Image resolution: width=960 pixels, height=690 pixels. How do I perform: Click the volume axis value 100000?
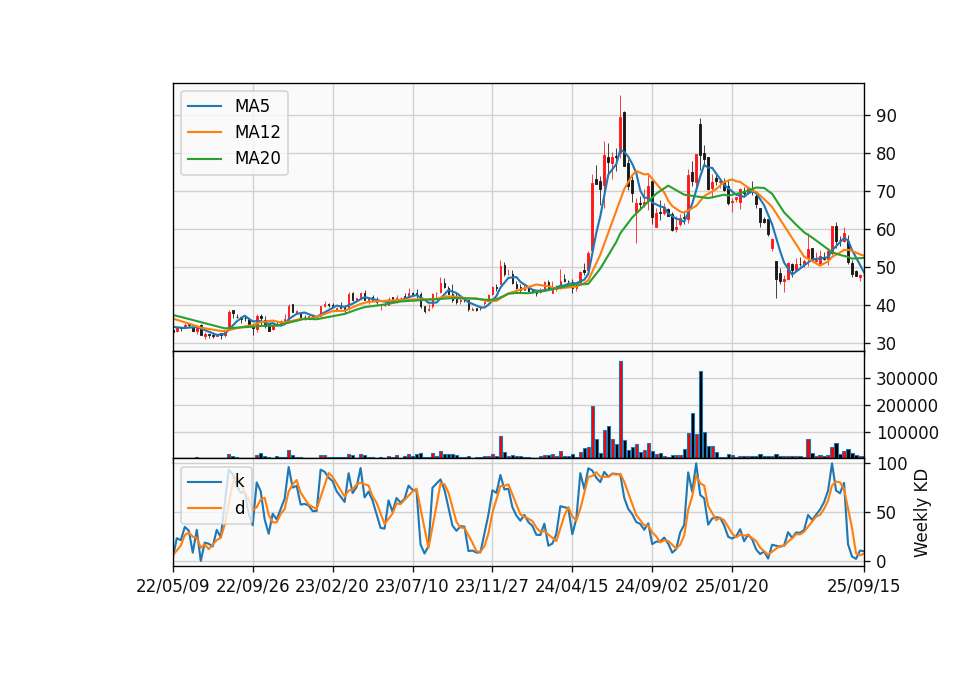tap(907, 433)
